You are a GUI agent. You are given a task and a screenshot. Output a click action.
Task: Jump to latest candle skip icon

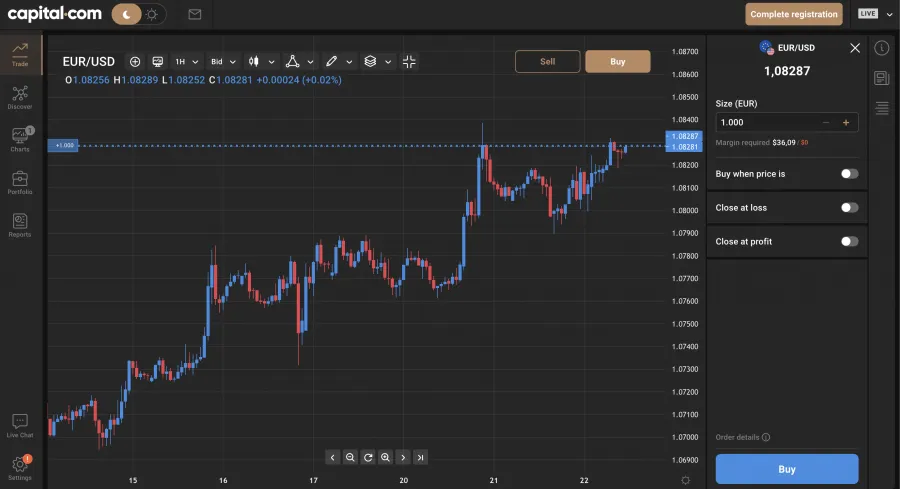(421, 457)
